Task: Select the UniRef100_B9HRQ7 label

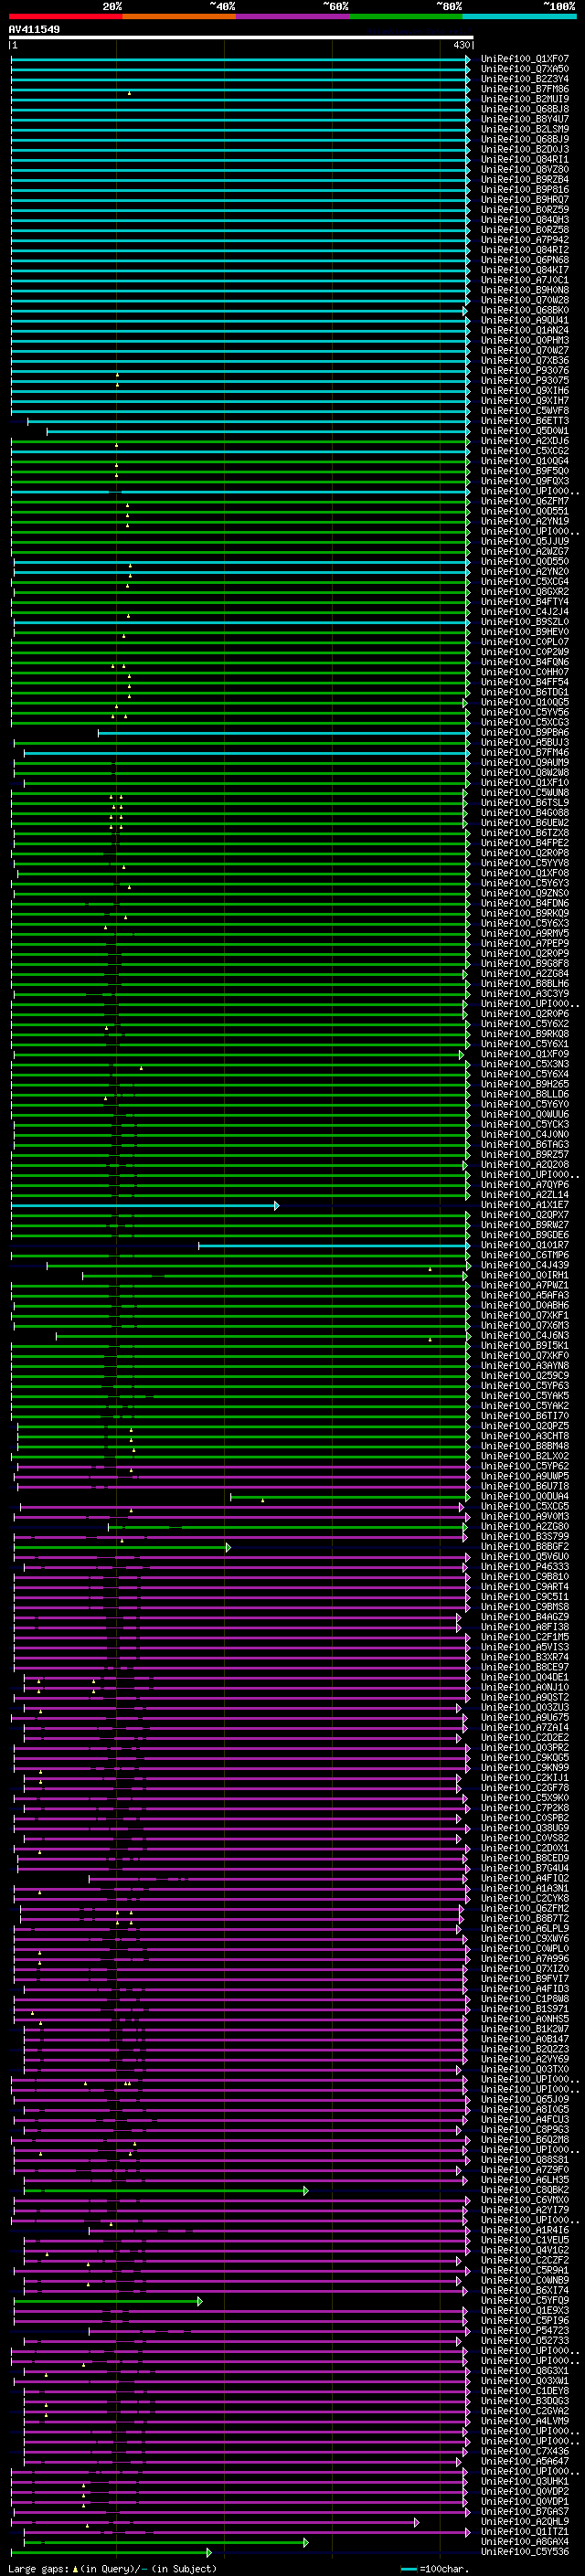Action: pos(524,199)
